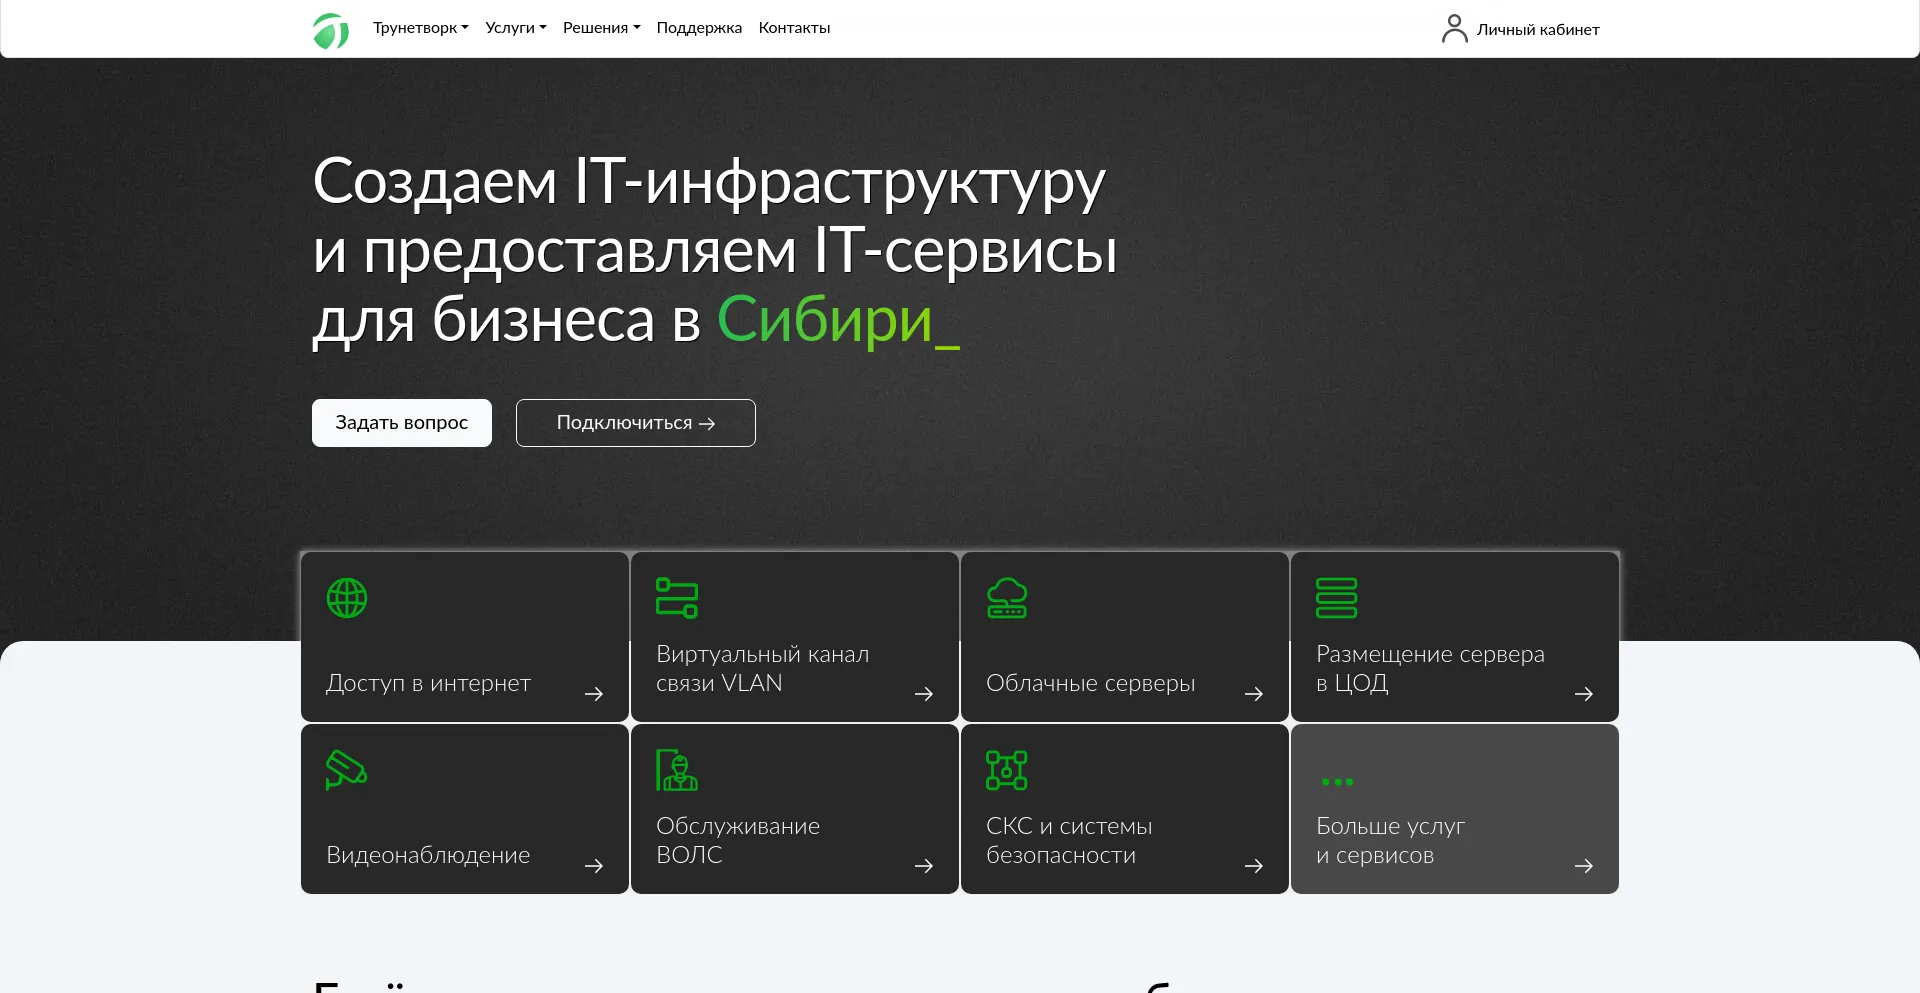Open Личный кабинет link
Viewport: 1920px width, 993px height.
click(x=1538, y=30)
